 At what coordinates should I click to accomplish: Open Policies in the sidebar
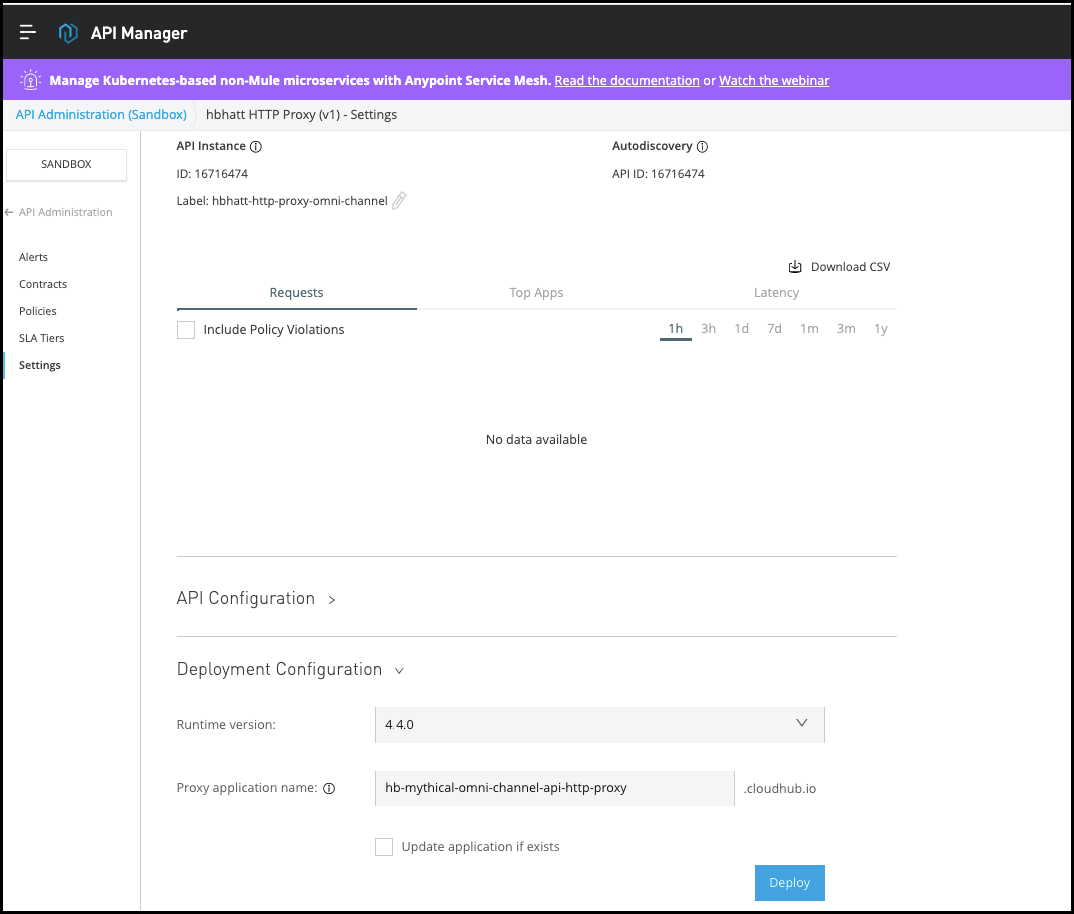click(x=38, y=311)
